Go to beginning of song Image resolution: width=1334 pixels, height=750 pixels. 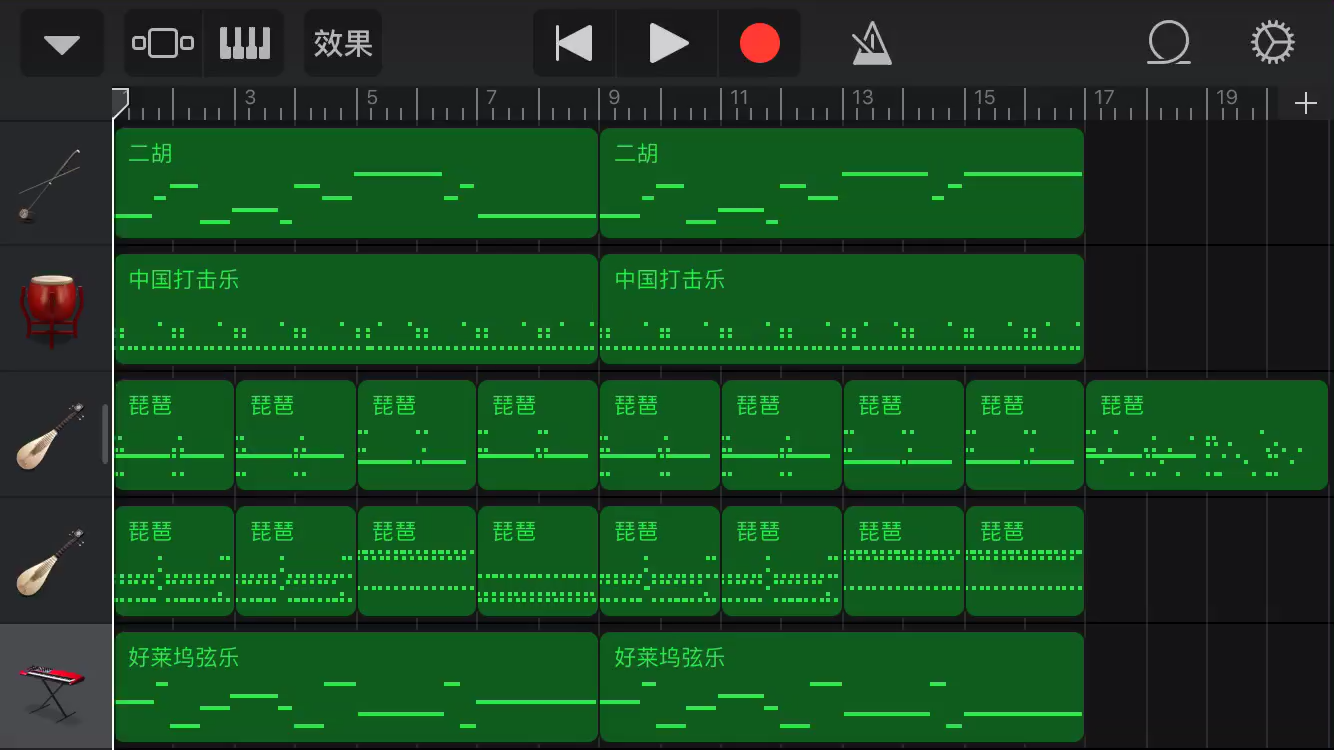pyautogui.click(x=574, y=44)
